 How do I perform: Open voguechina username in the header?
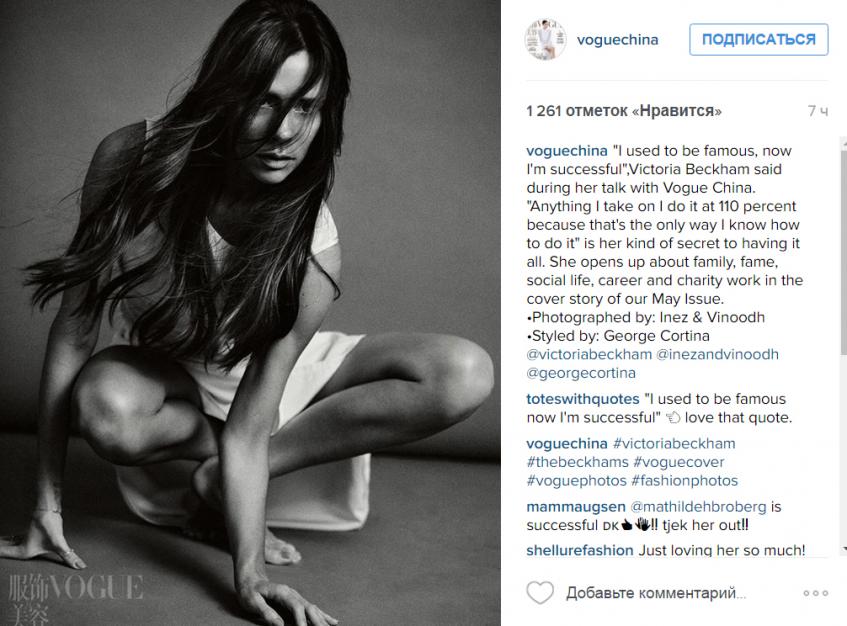tap(617, 39)
